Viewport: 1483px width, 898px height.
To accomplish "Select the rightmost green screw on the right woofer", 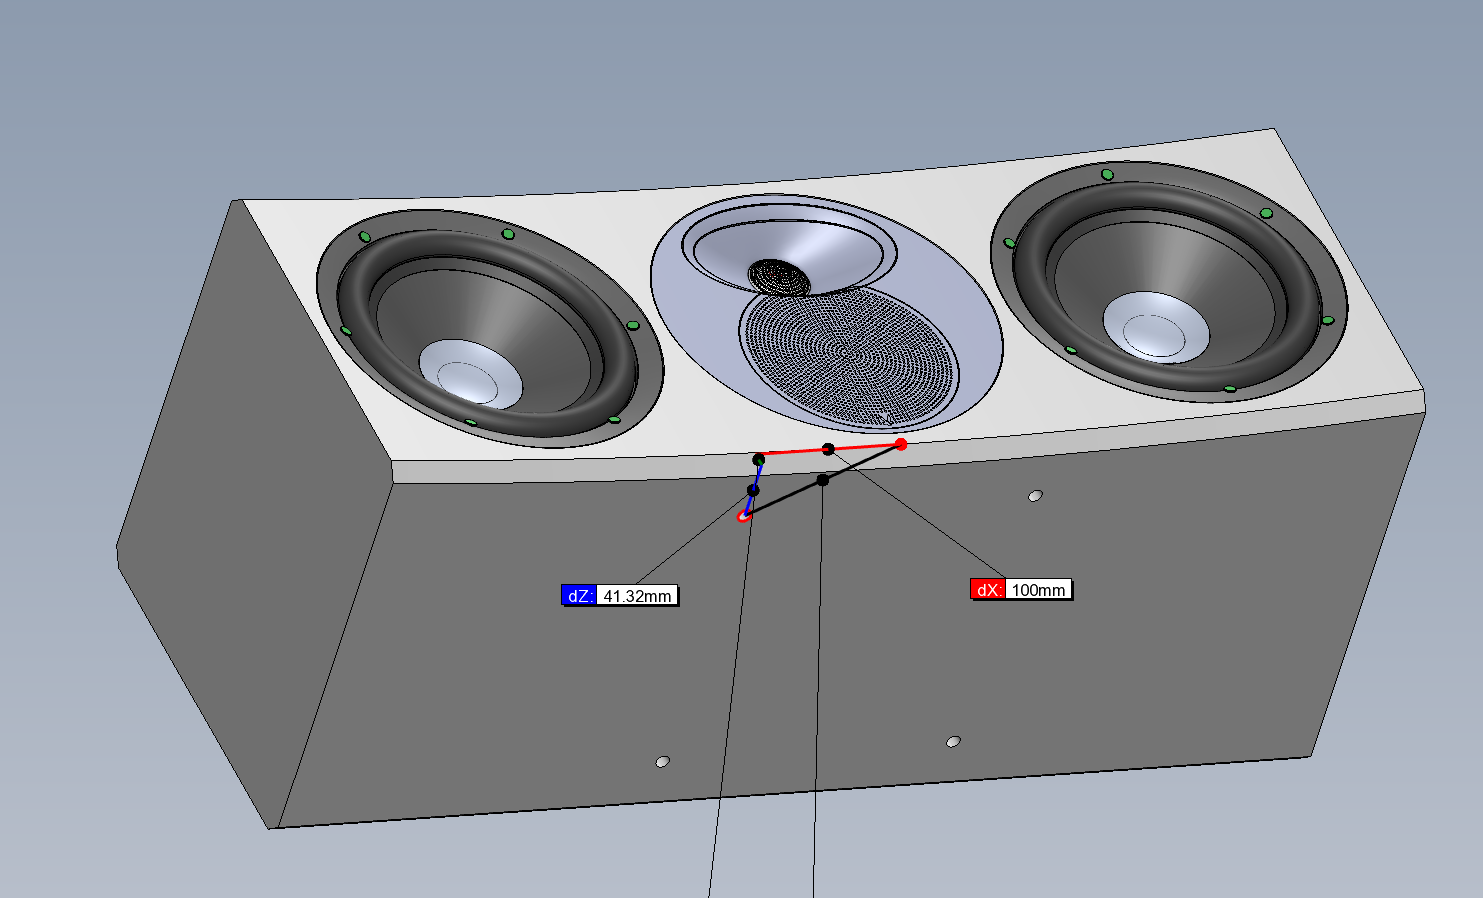I will point(1328,321).
